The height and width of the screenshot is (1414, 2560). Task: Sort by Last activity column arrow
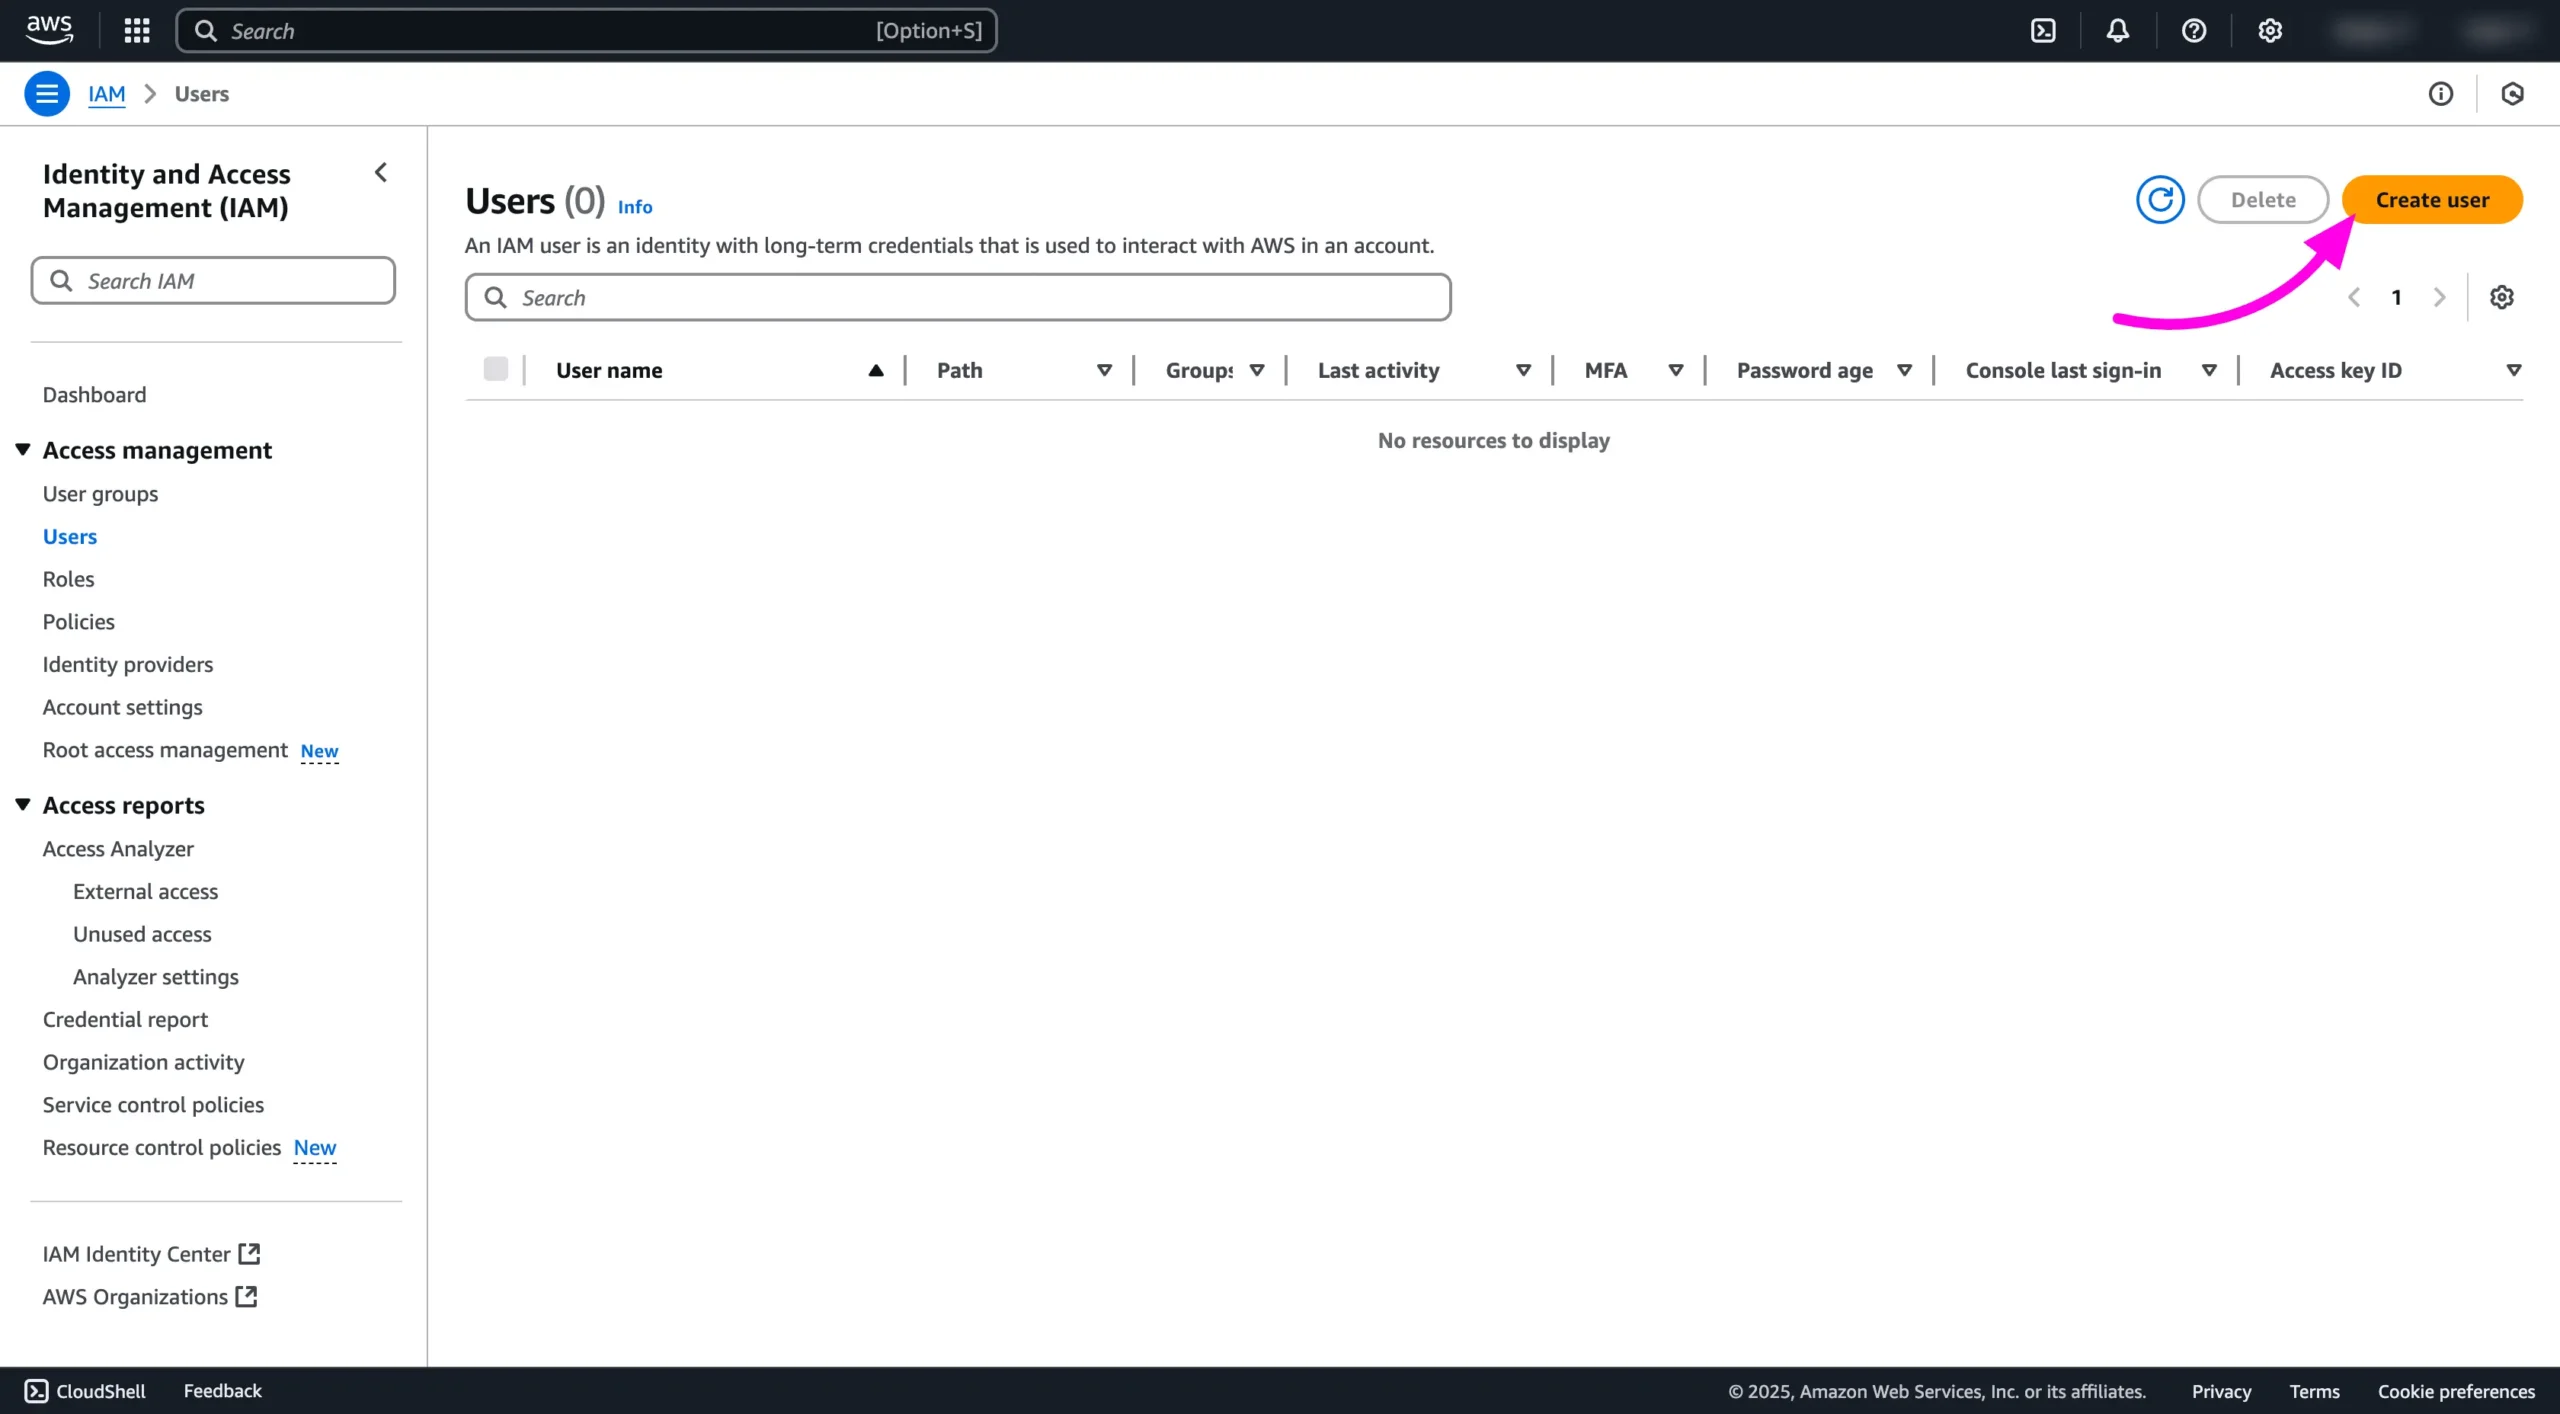(x=1523, y=371)
